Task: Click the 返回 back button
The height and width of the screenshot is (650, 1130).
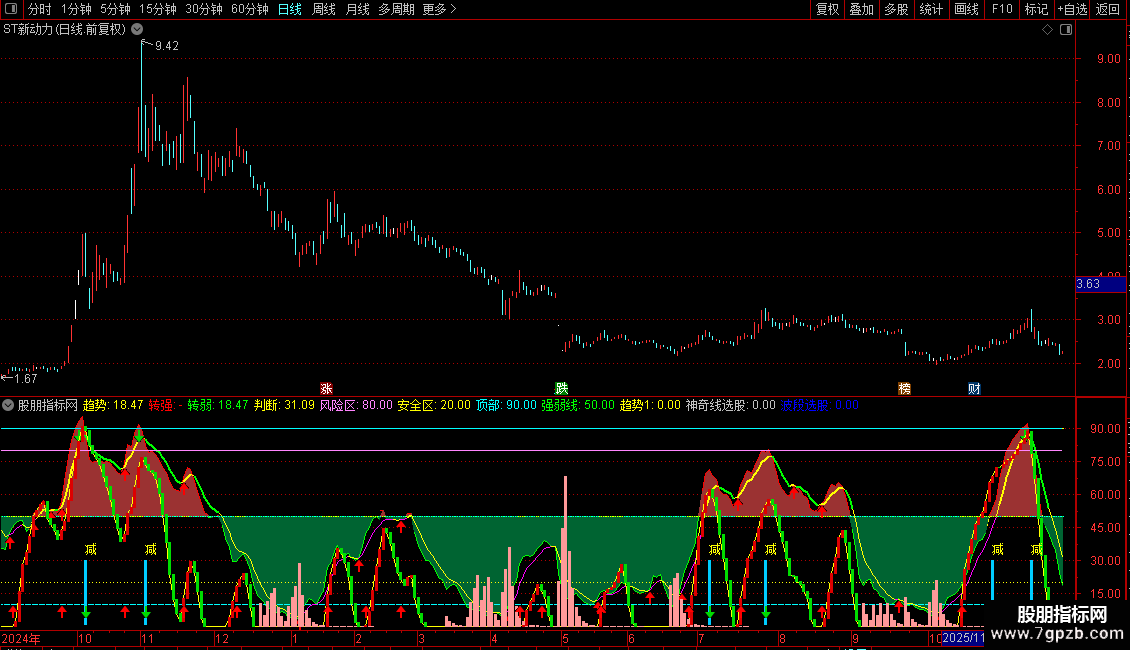Action: pyautogui.click(x=1108, y=10)
